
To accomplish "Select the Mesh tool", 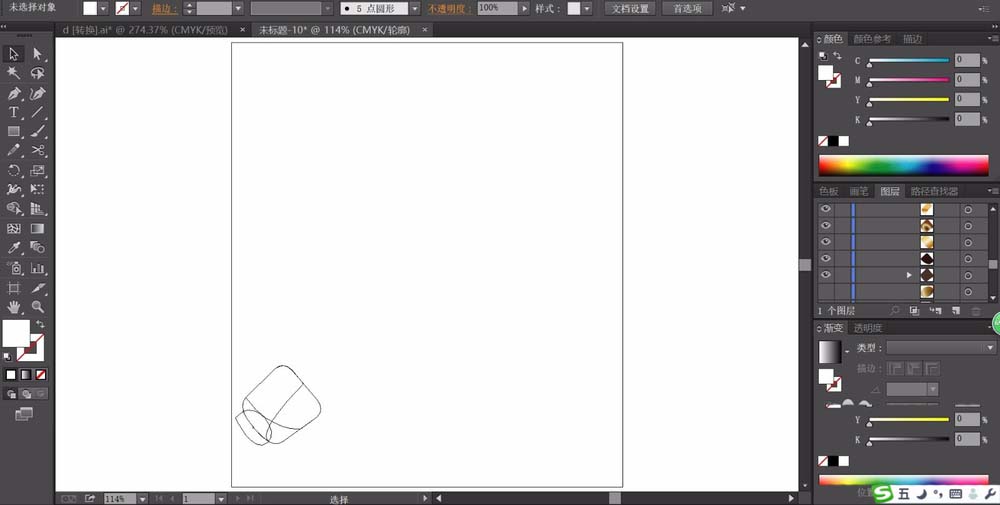I will [14, 228].
